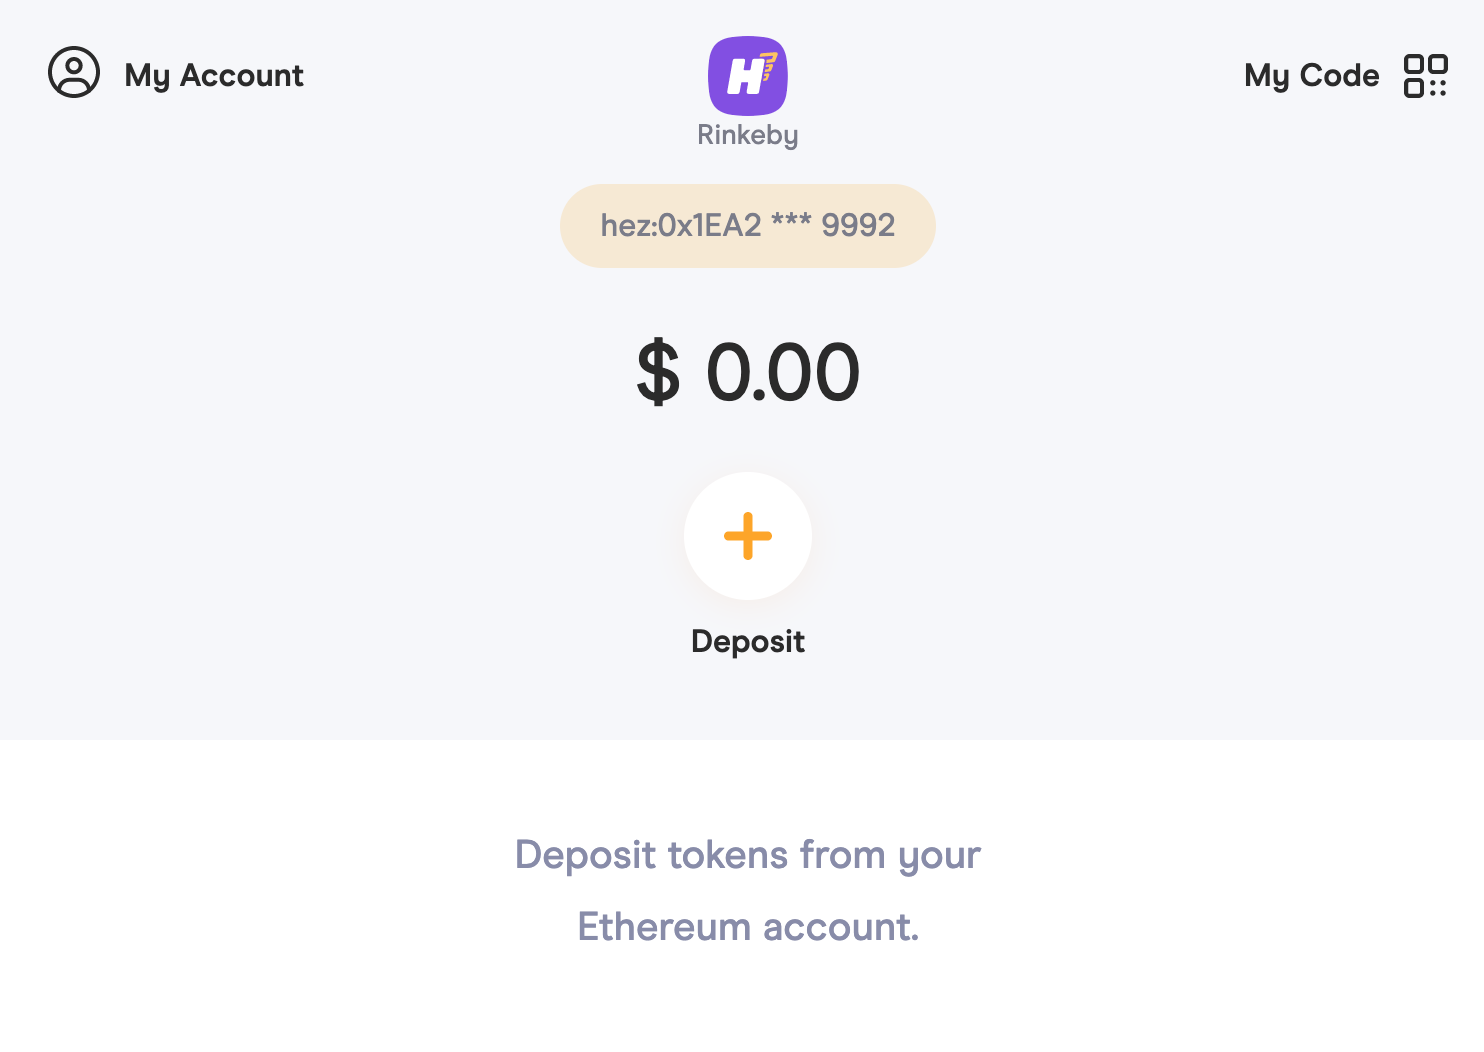
Task: Click the purple Hermez logo
Action: click(x=748, y=76)
